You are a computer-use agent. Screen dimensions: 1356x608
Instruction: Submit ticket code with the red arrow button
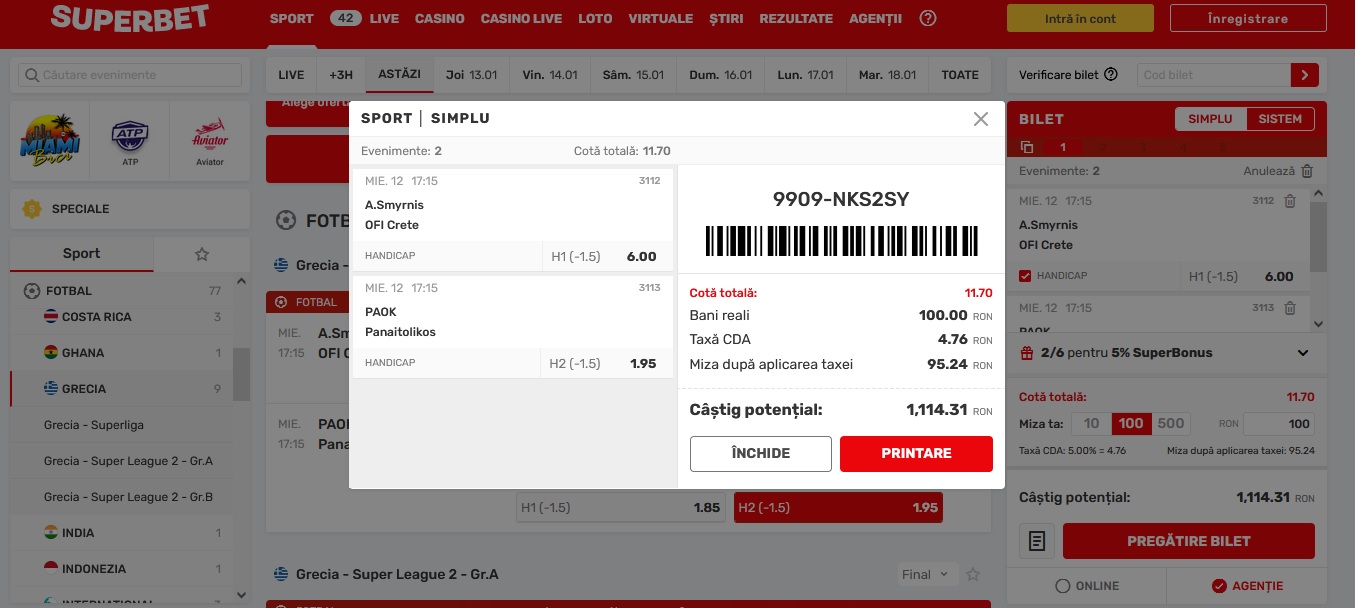(x=1305, y=75)
